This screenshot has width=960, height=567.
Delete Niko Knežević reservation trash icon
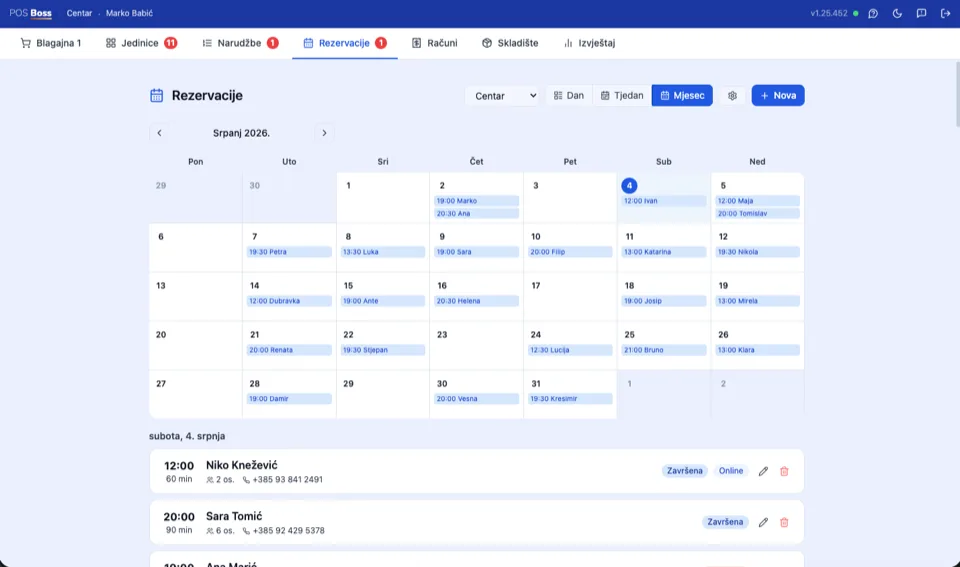784,471
